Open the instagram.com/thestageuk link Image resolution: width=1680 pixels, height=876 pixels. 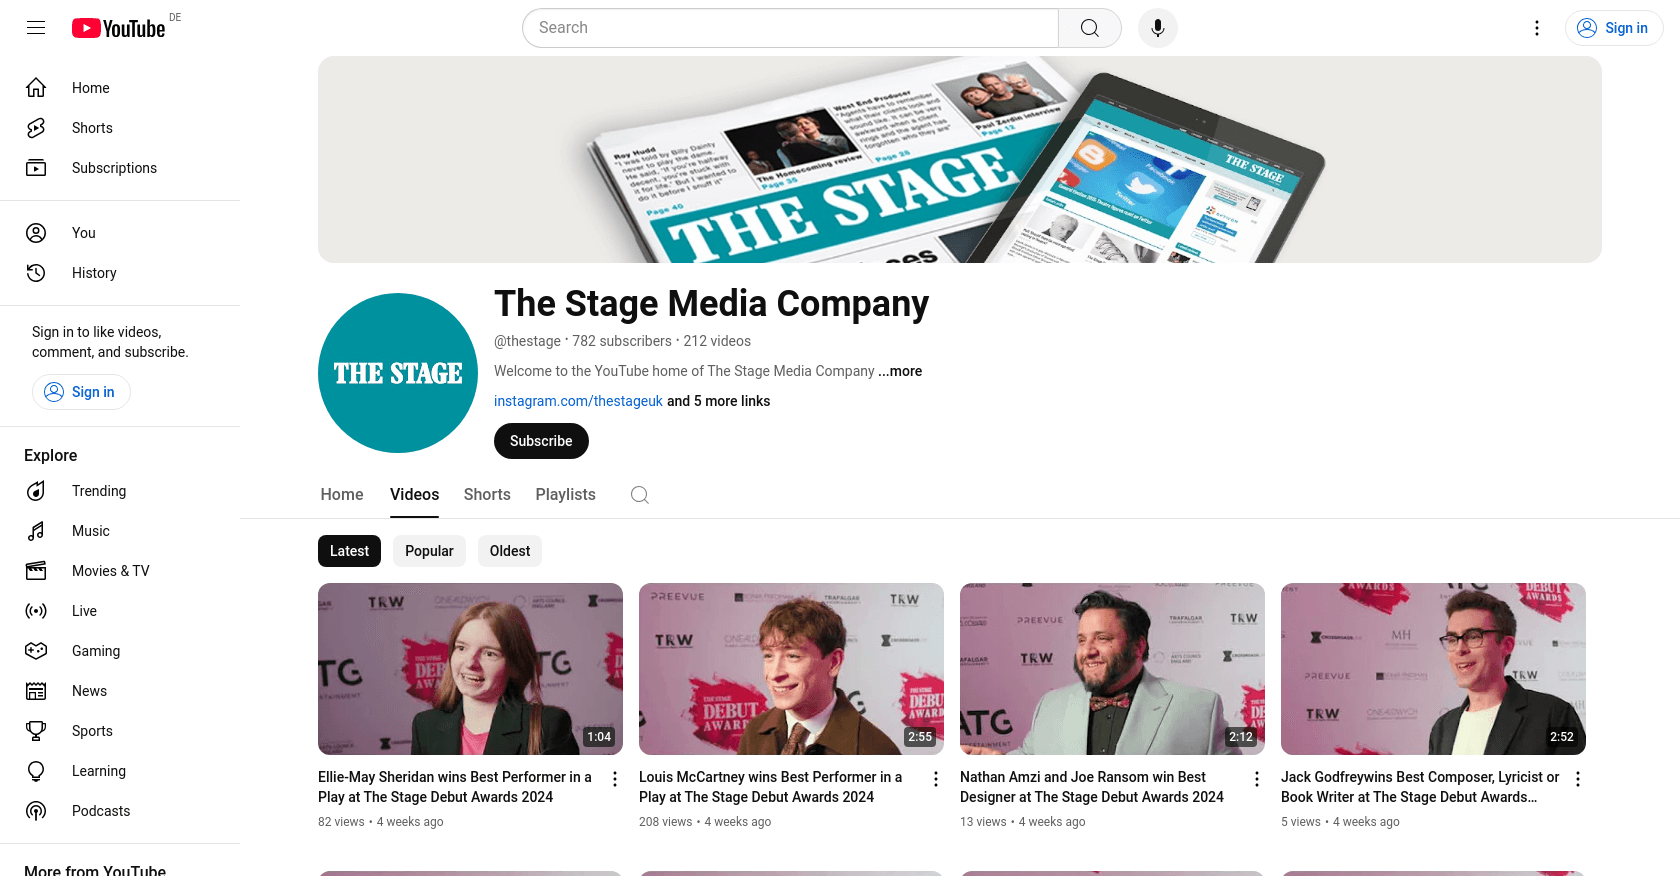click(578, 401)
